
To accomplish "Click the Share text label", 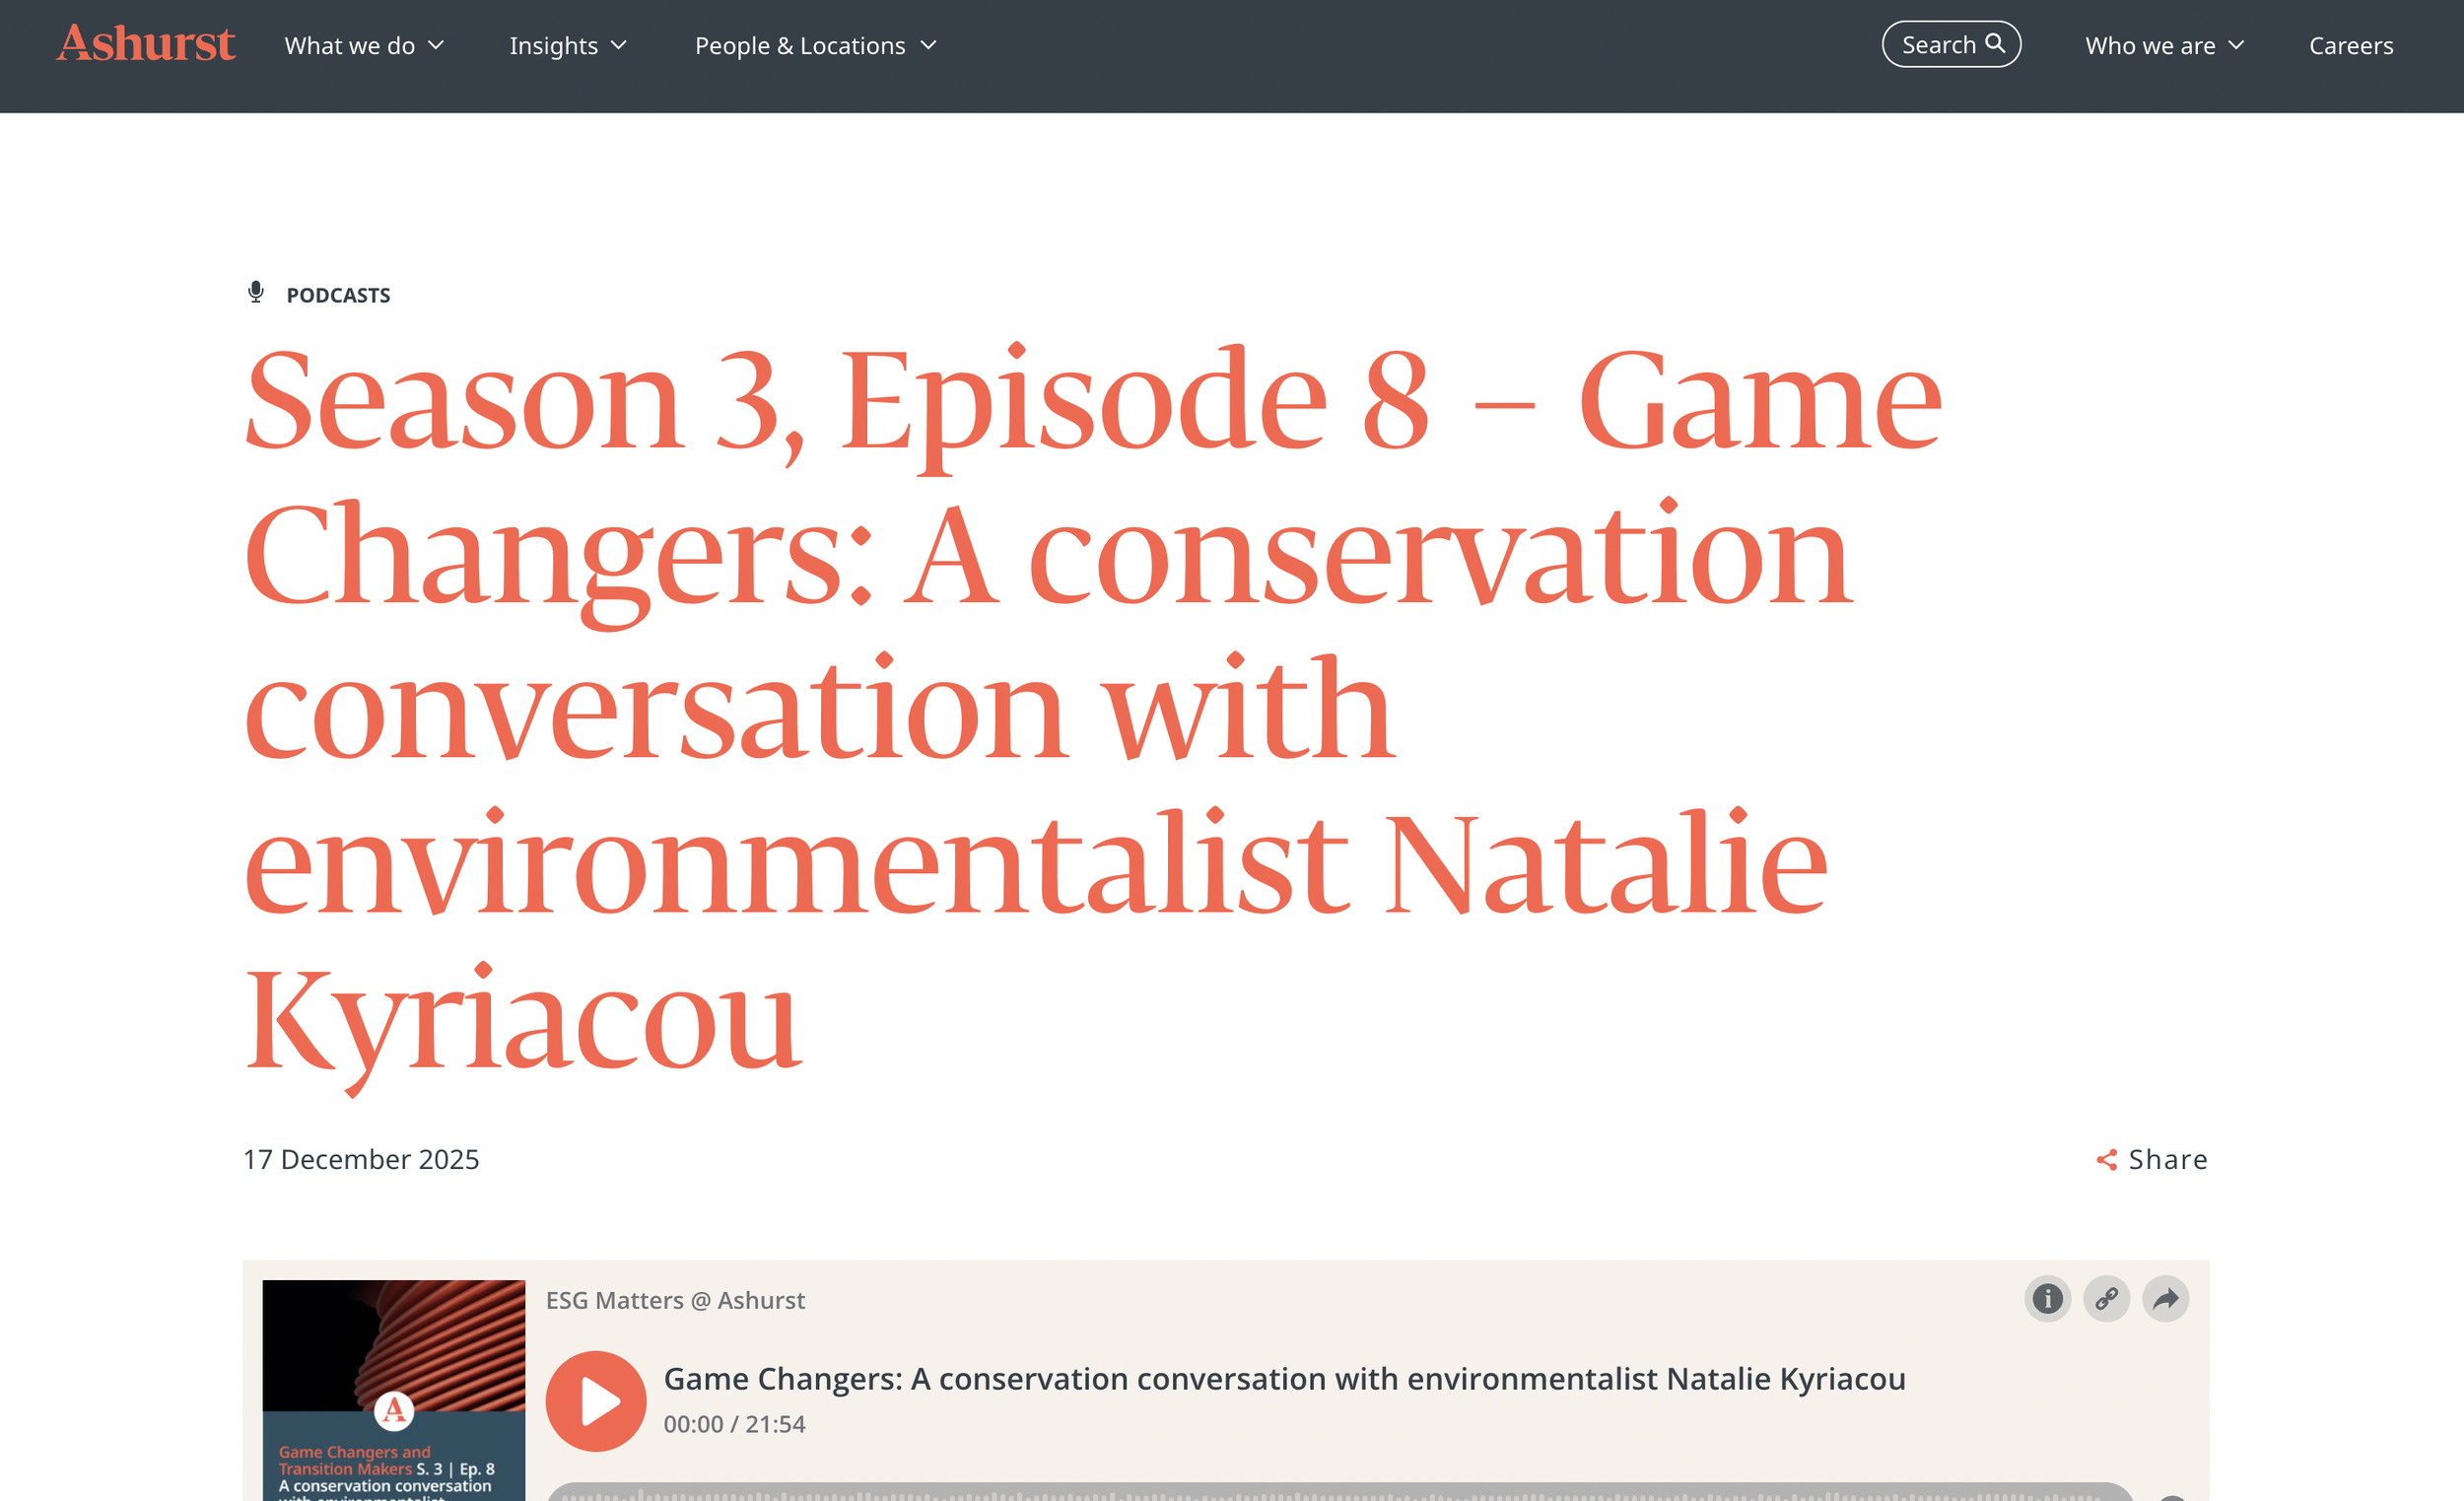I will click(2167, 1160).
